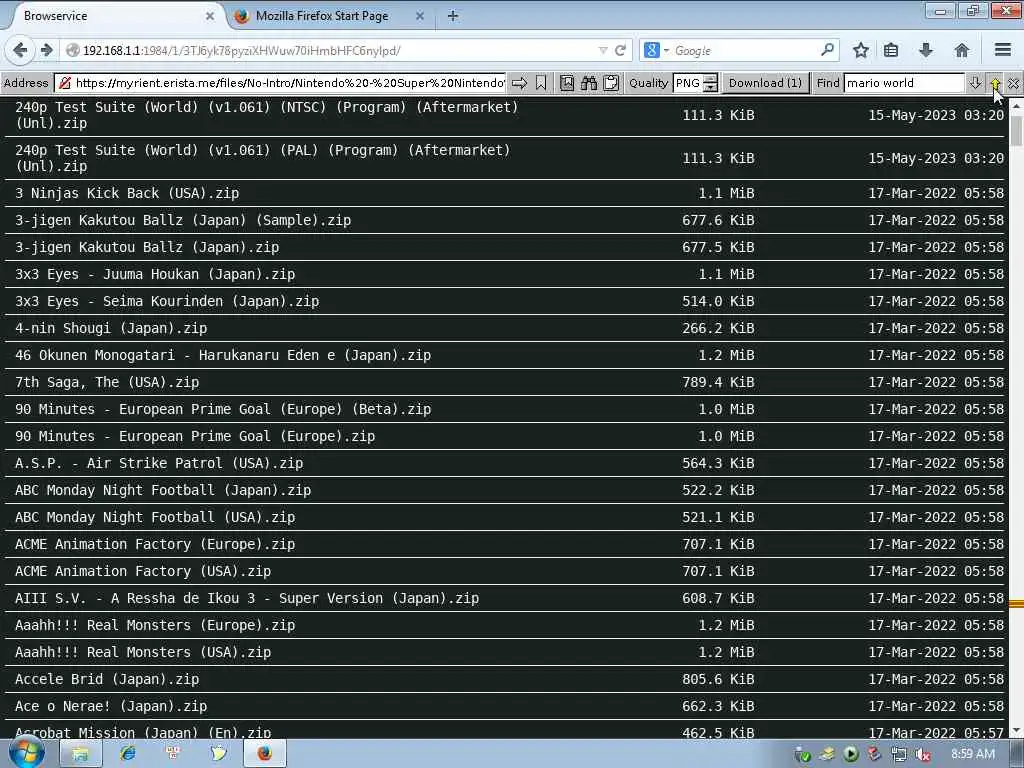The height and width of the screenshot is (768, 1024).
Task: Open Aaahh!!! Real Monsters (Europe).zip link
Action: pos(155,625)
